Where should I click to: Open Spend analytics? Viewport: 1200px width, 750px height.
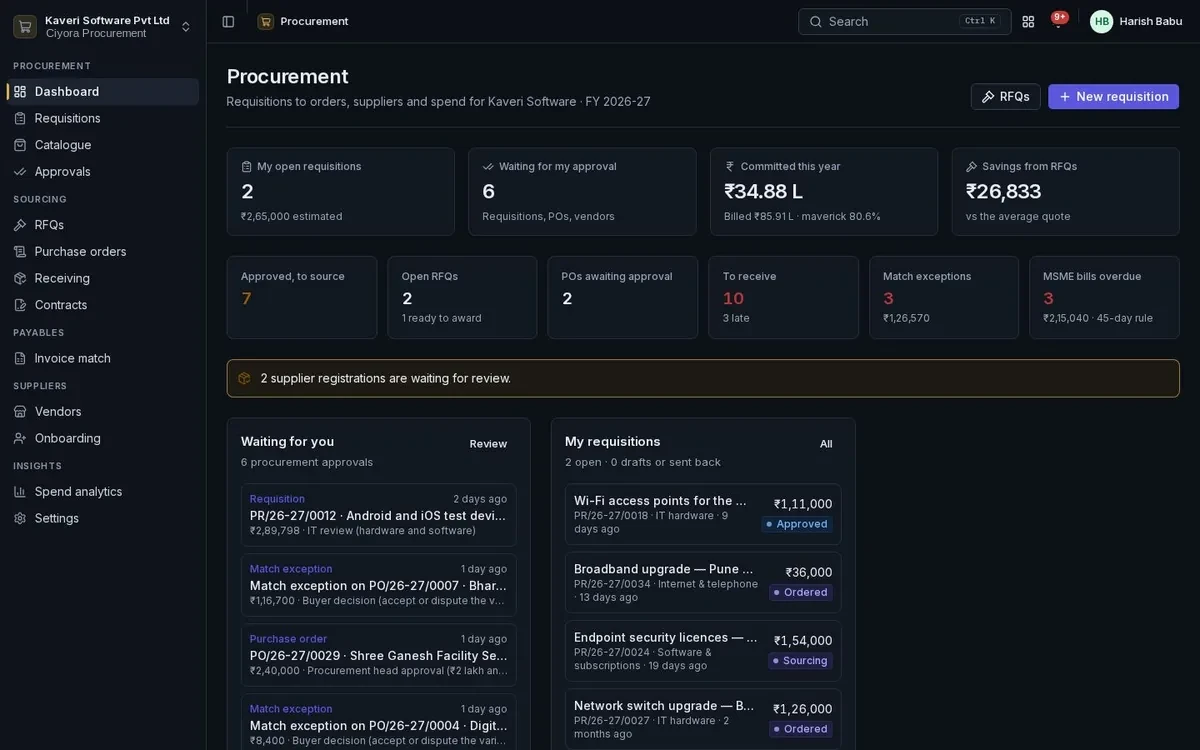(x=103, y=492)
